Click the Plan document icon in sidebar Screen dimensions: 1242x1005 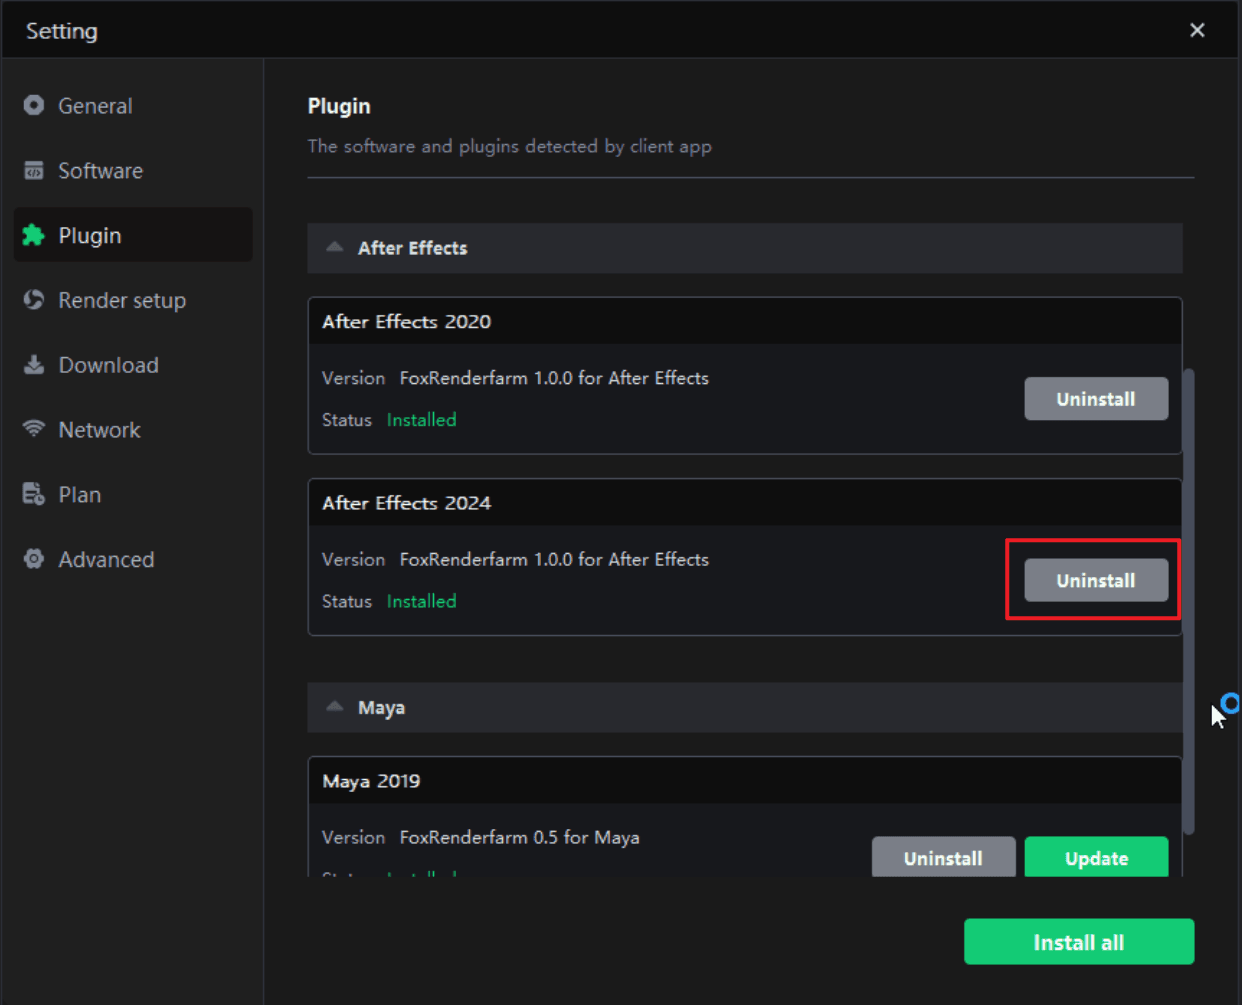[34, 494]
